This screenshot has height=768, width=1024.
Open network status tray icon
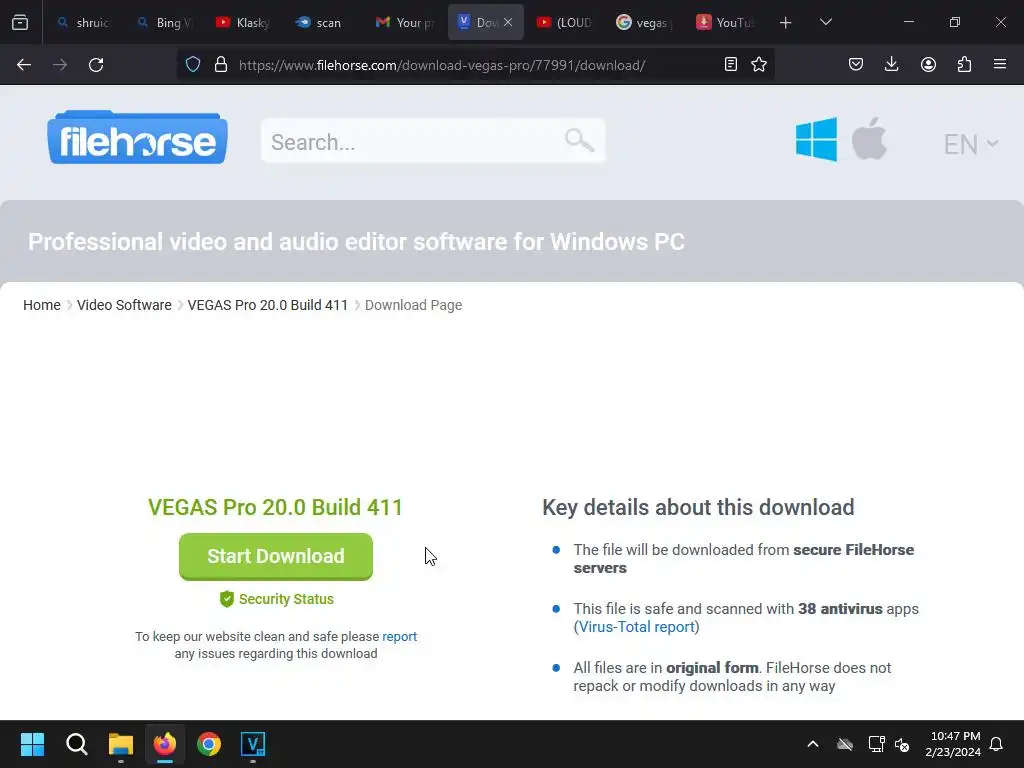click(876, 744)
